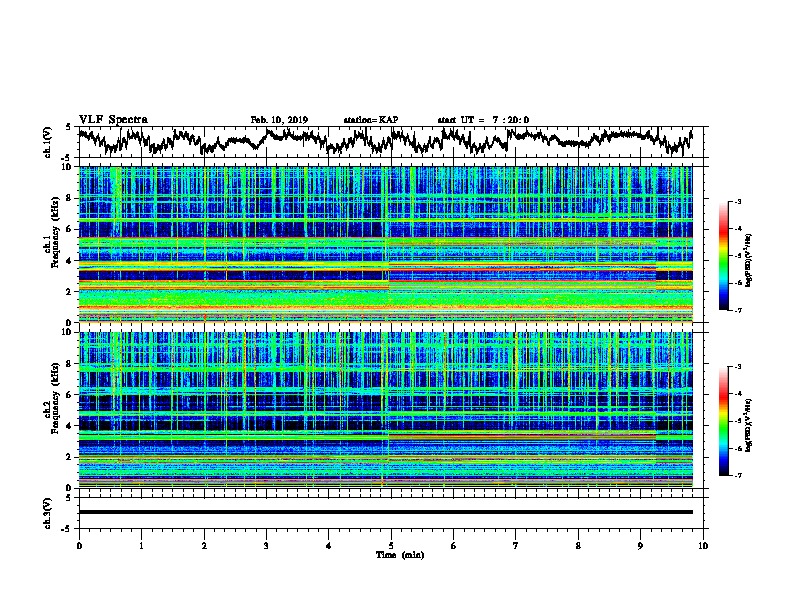This screenshot has height=612, width=792.
Task: Click the time axis tick label '6'
Action: (453, 546)
